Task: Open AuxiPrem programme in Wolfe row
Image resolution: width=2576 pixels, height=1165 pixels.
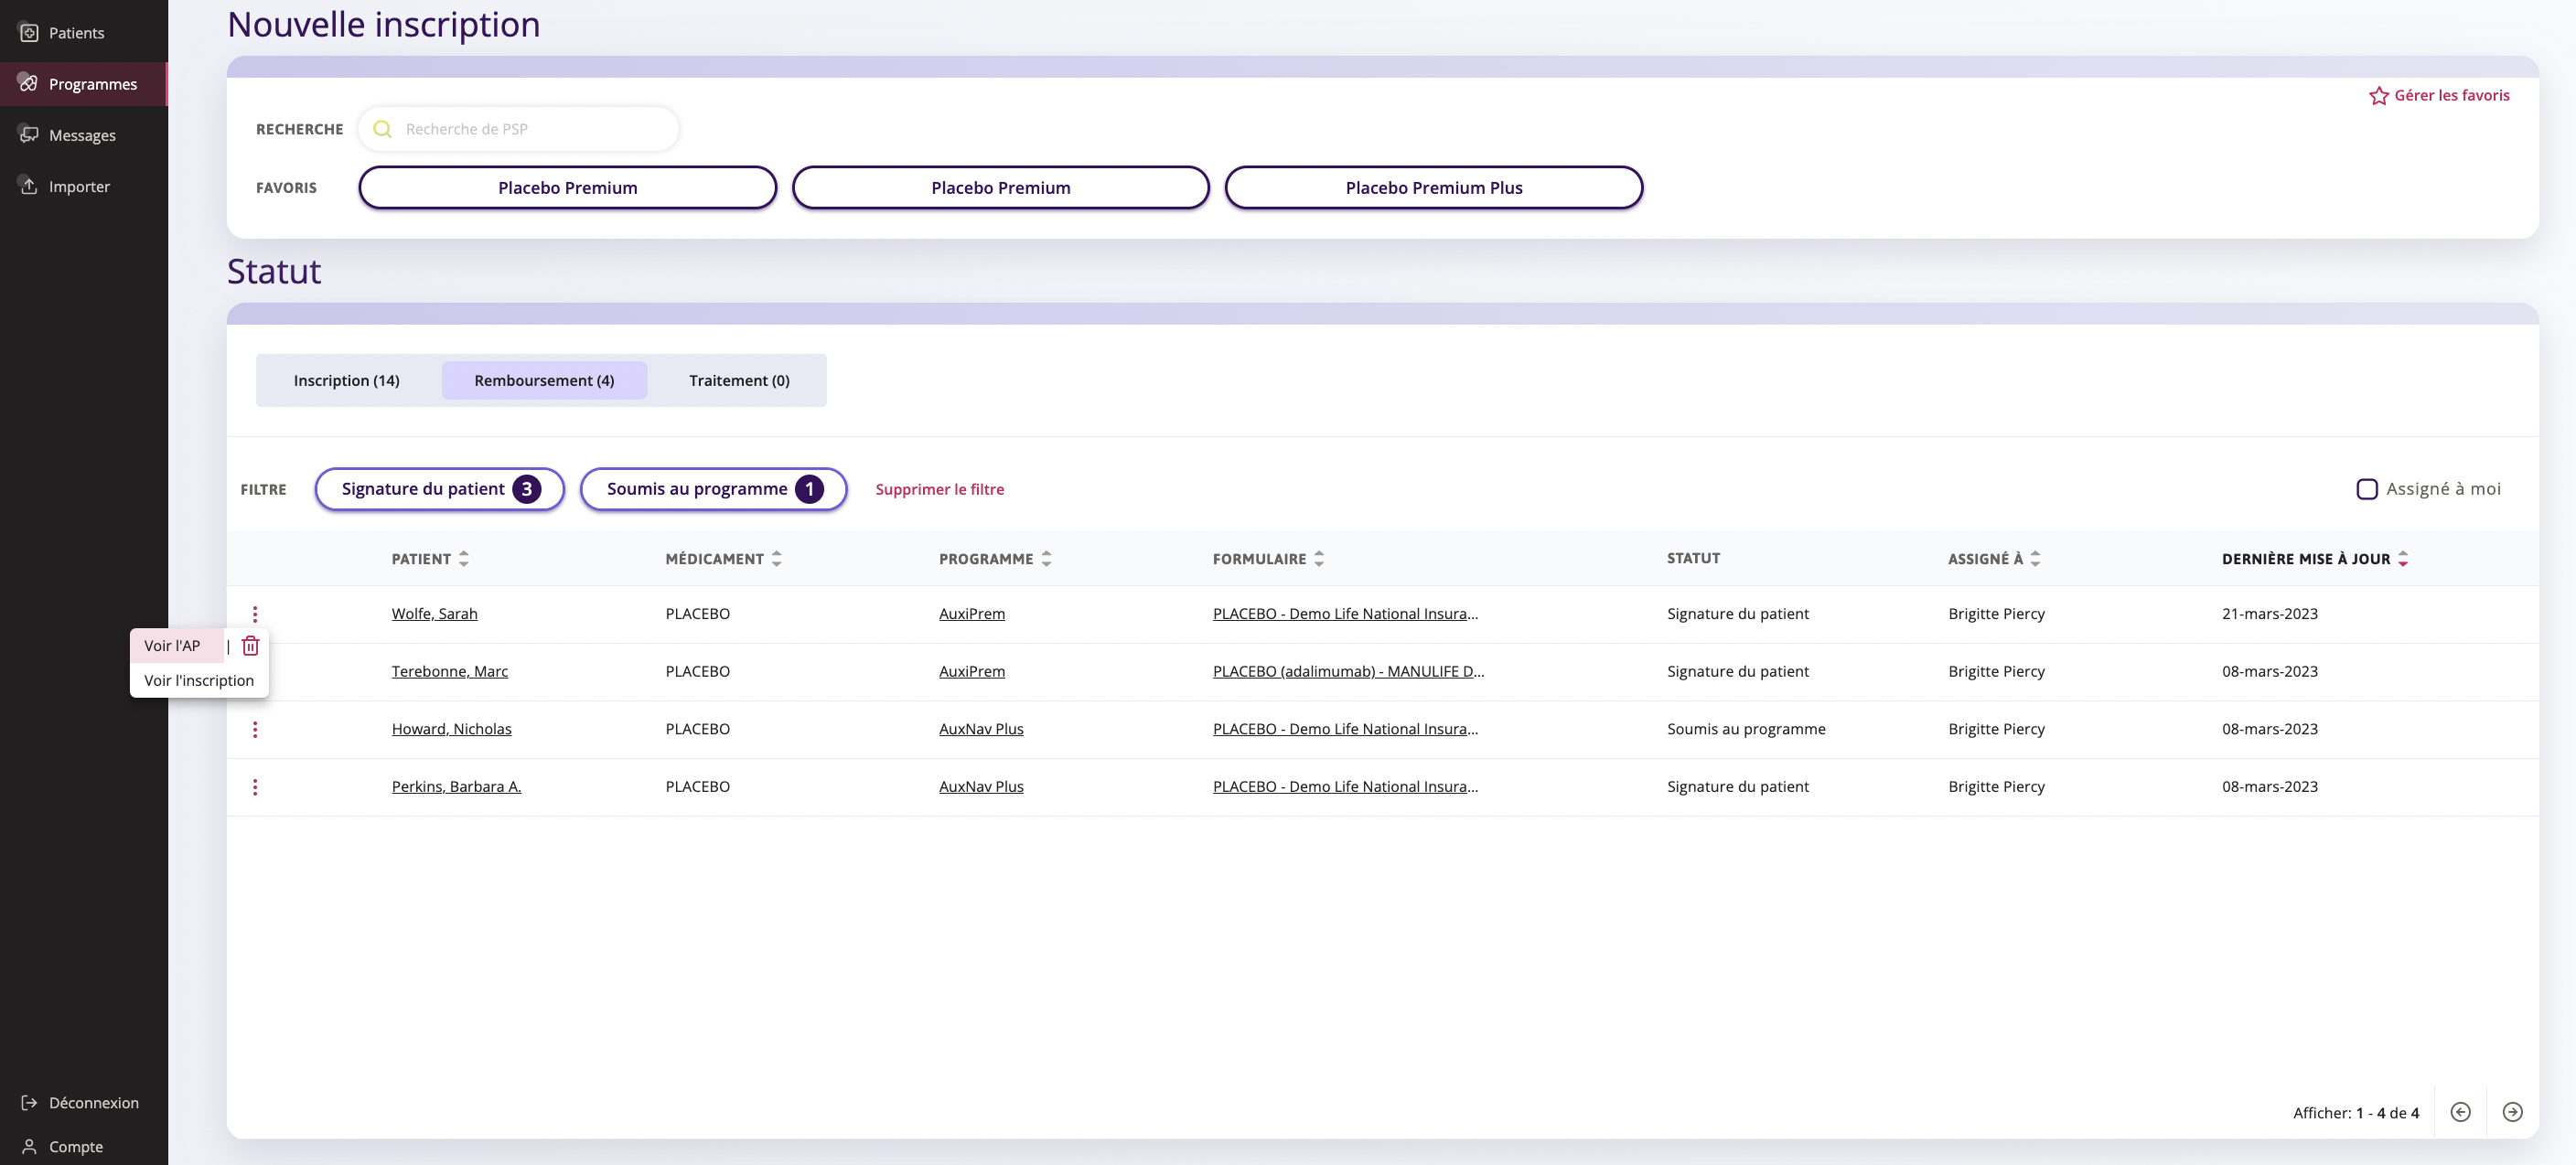Action: [x=972, y=613]
